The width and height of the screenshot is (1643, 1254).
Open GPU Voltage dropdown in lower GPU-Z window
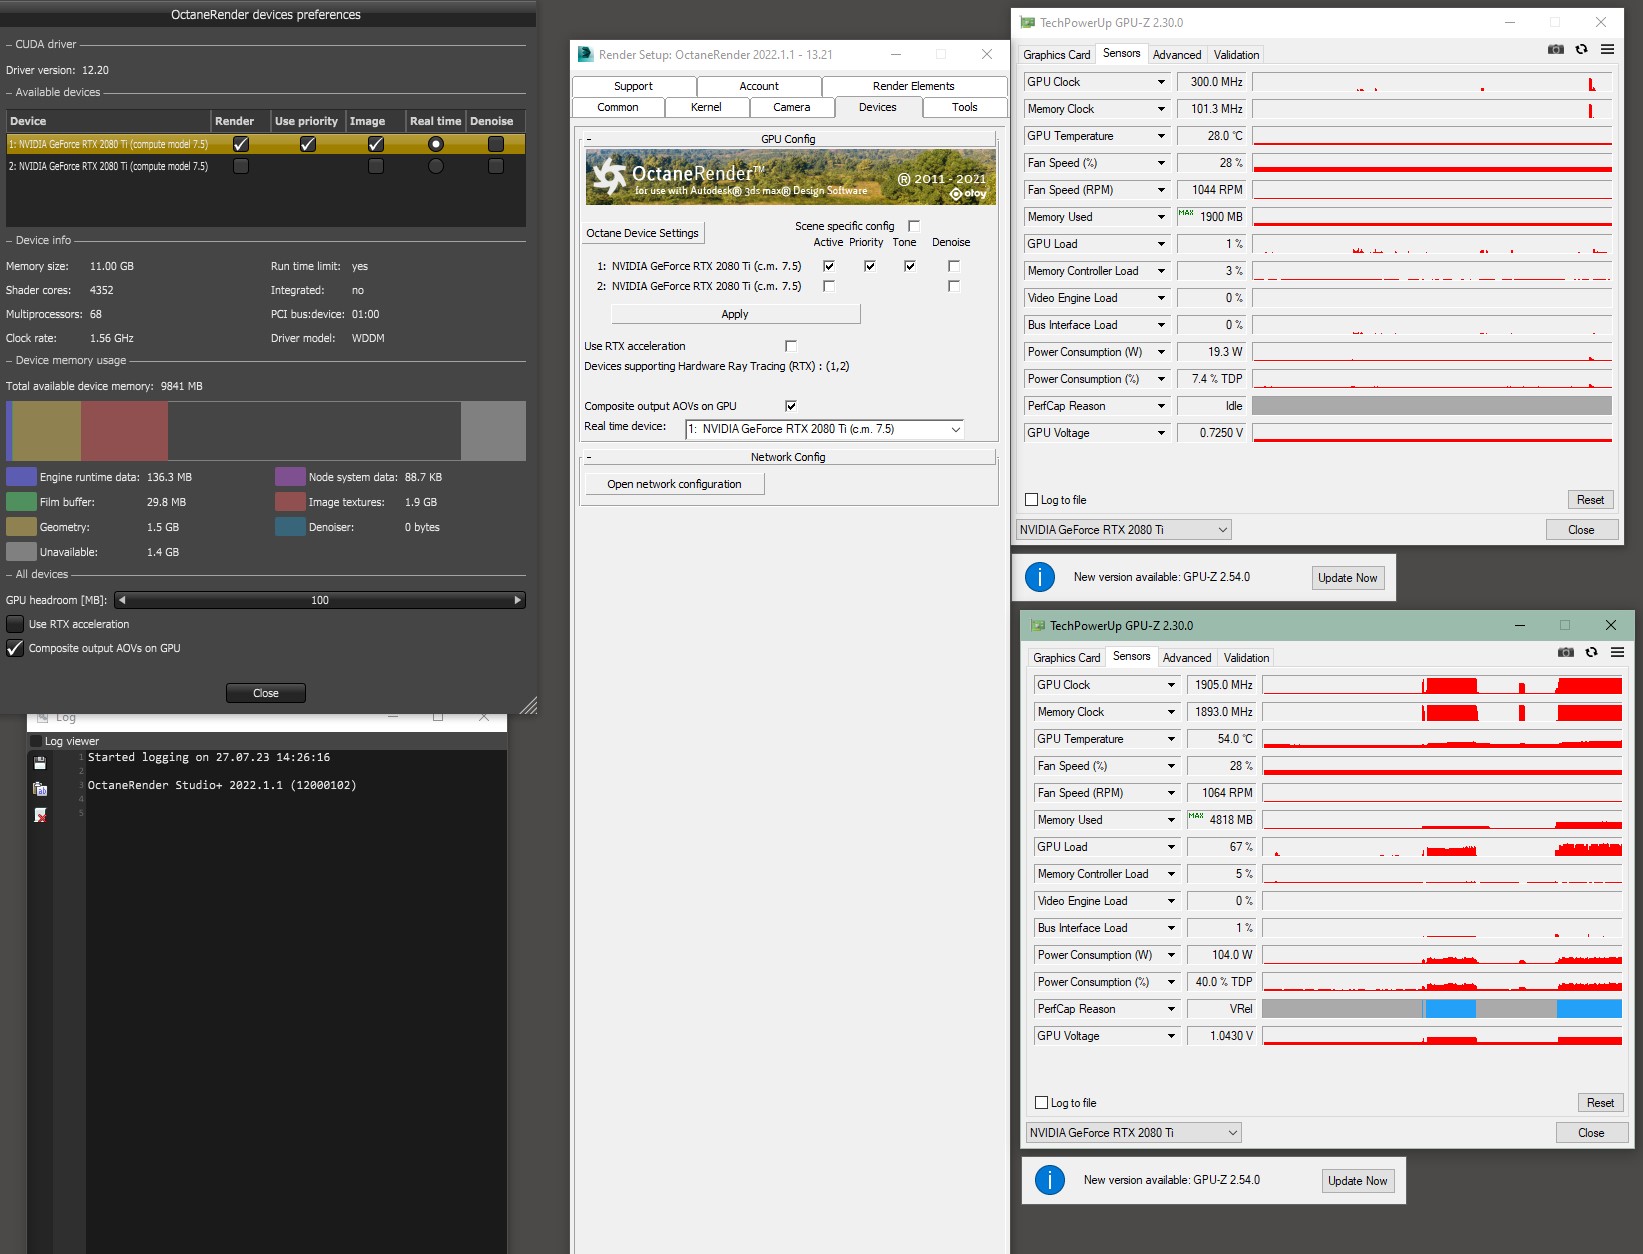pos(1171,1036)
